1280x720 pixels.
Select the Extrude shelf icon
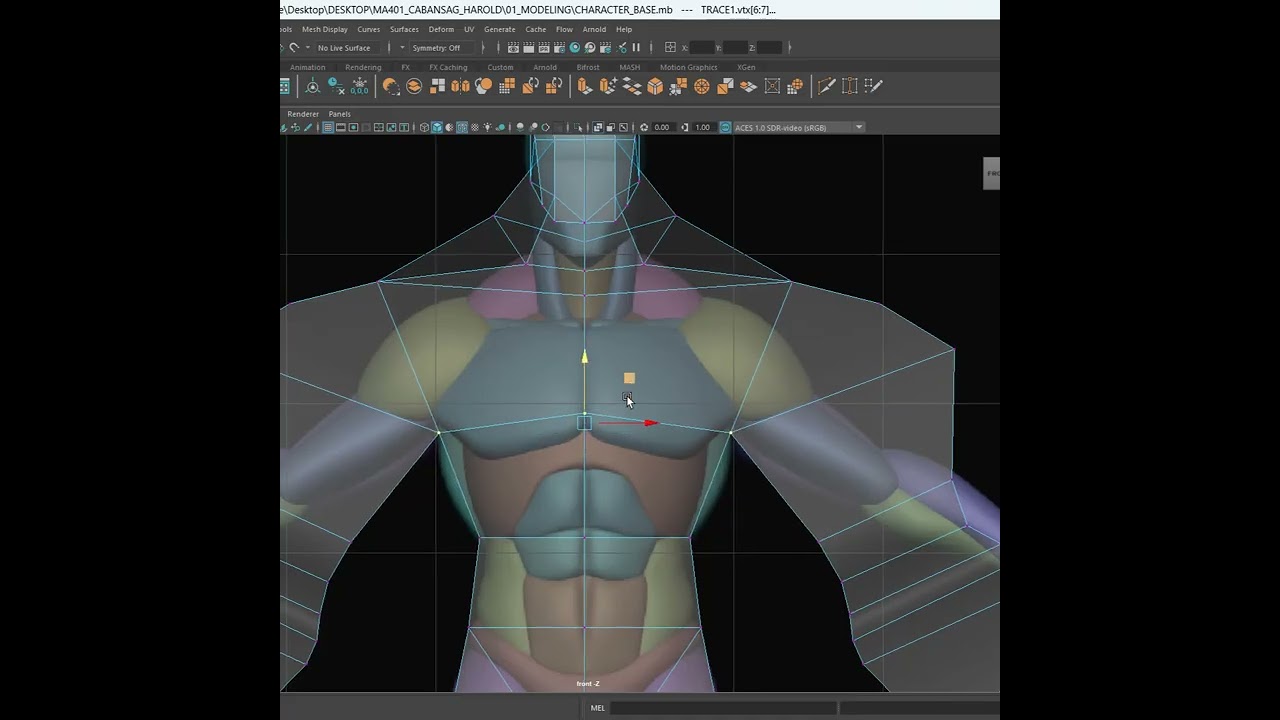[585, 86]
